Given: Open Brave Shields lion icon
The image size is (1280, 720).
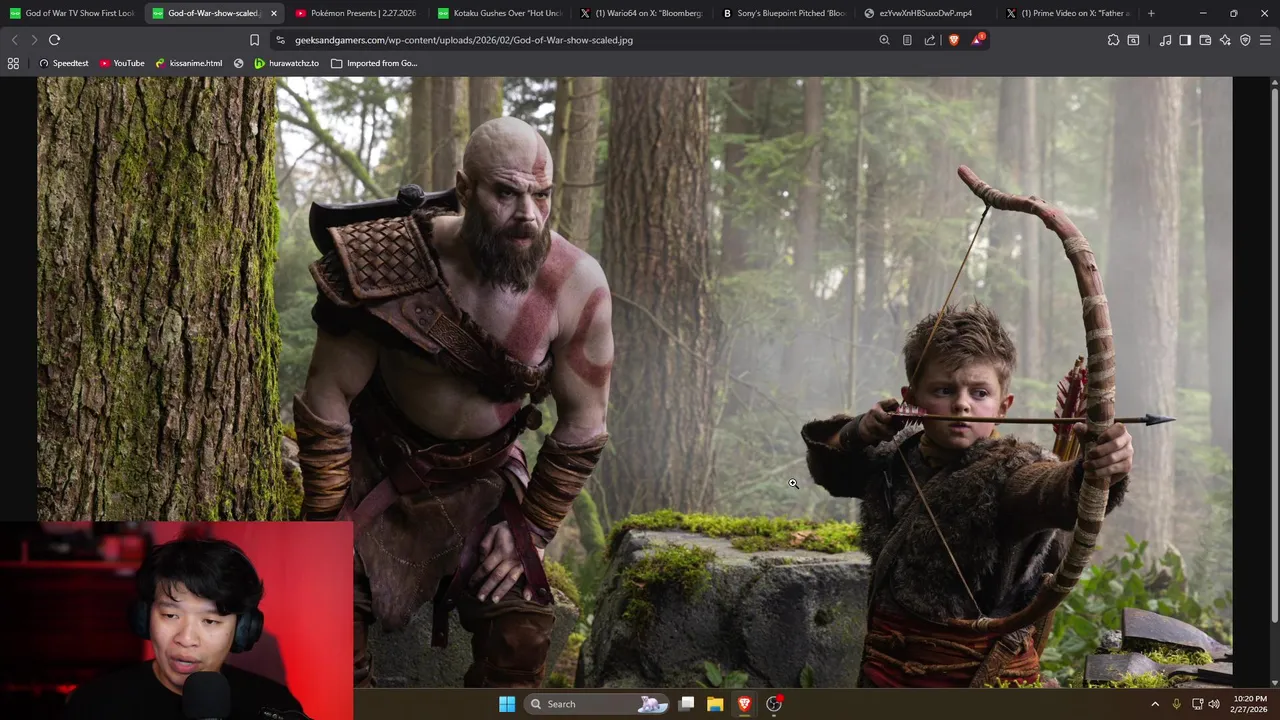Looking at the screenshot, I should pyautogui.click(x=953, y=40).
